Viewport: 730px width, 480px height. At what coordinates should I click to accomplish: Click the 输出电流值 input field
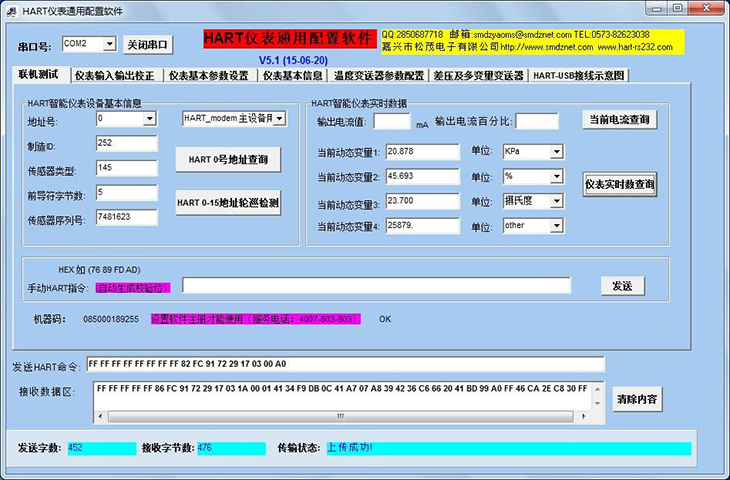click(391, 121)
